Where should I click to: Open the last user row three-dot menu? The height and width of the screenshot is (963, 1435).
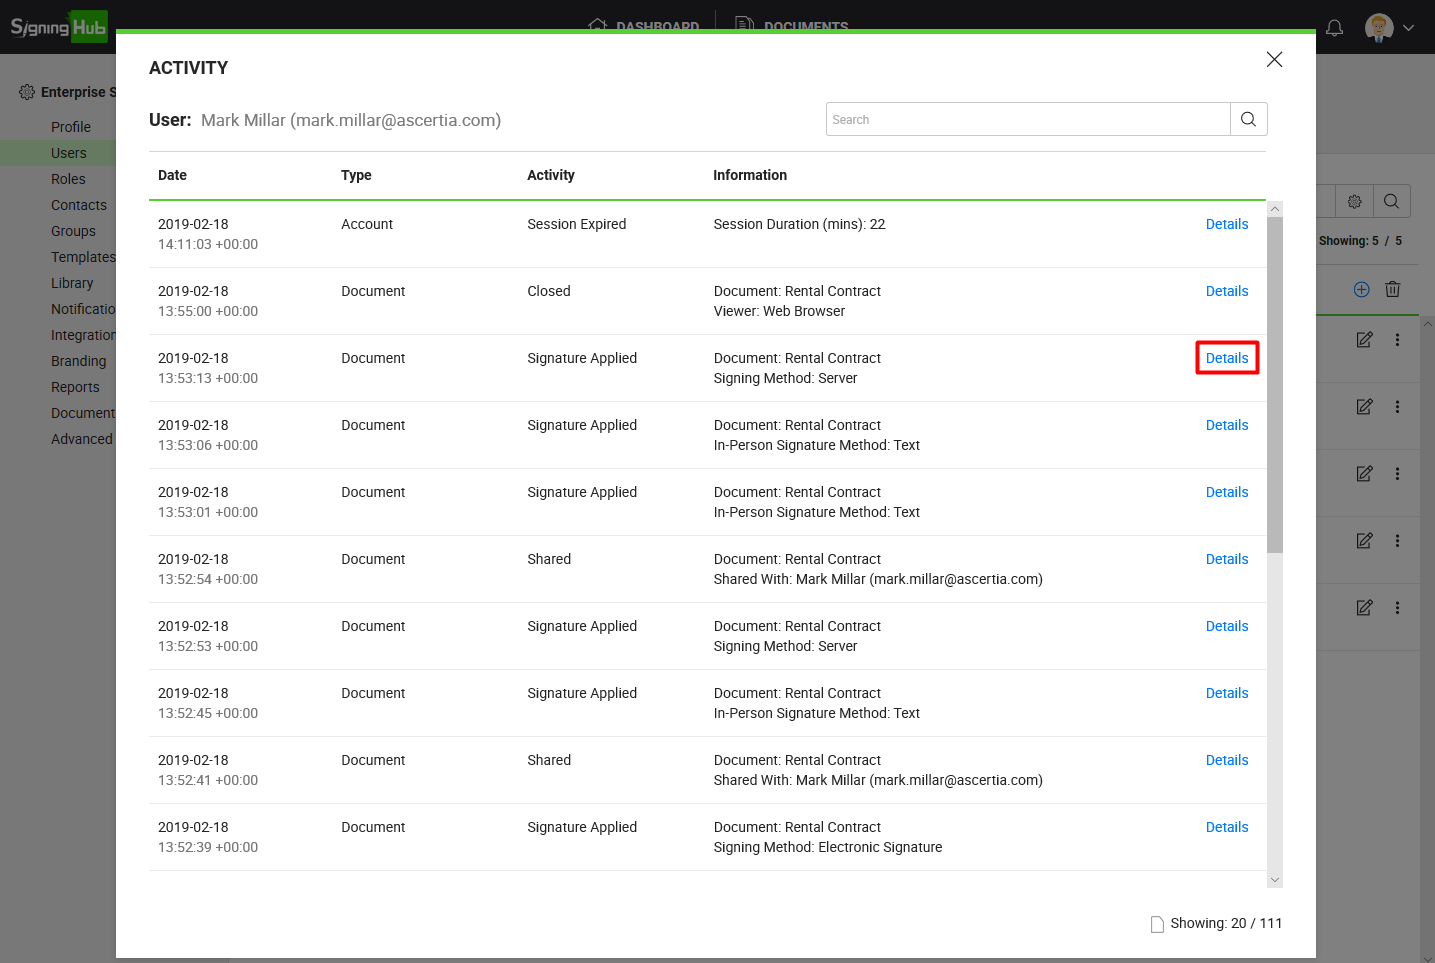pyautogui.click(x=1397, y=608)
